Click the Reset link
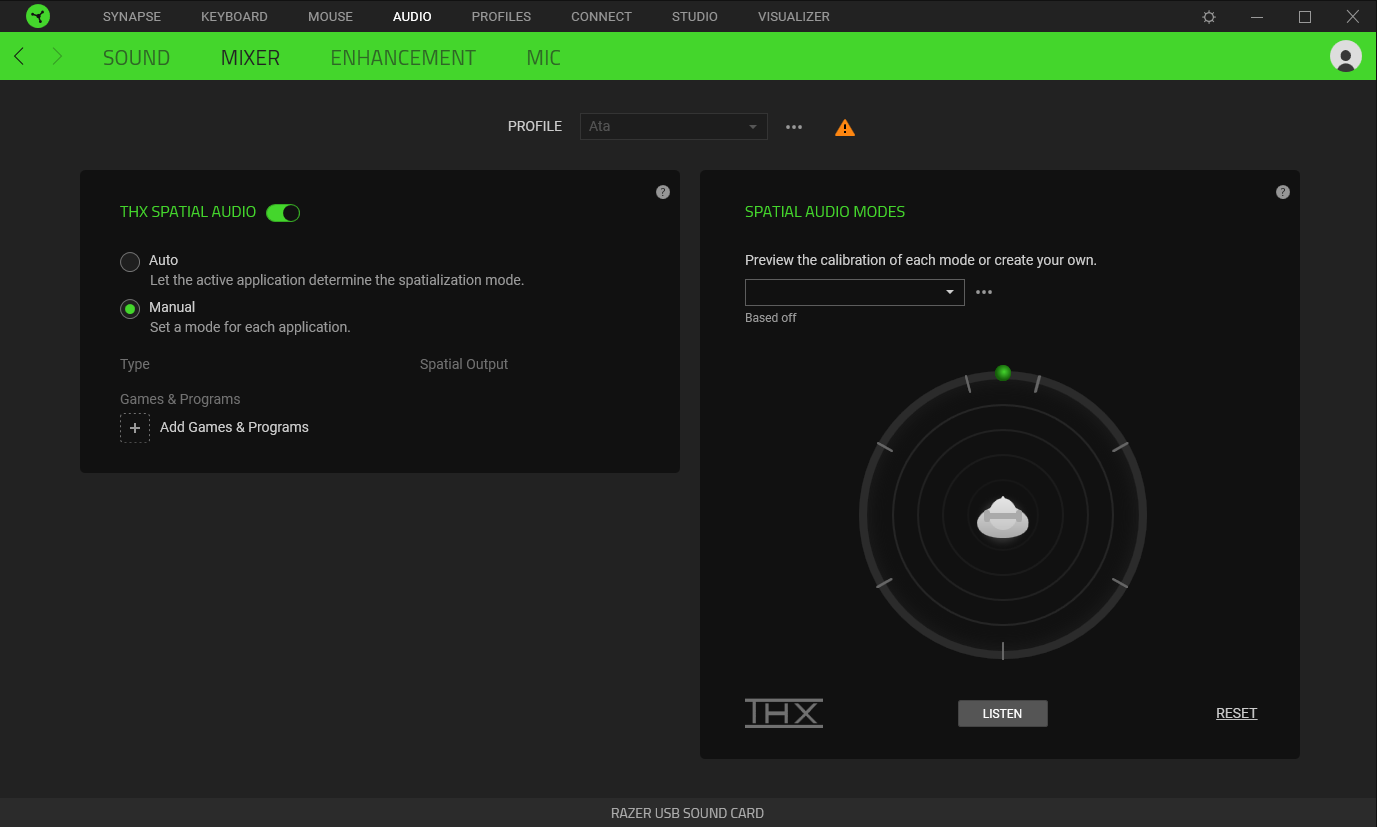This screenshot has width=1377, height=827. 1236,713
